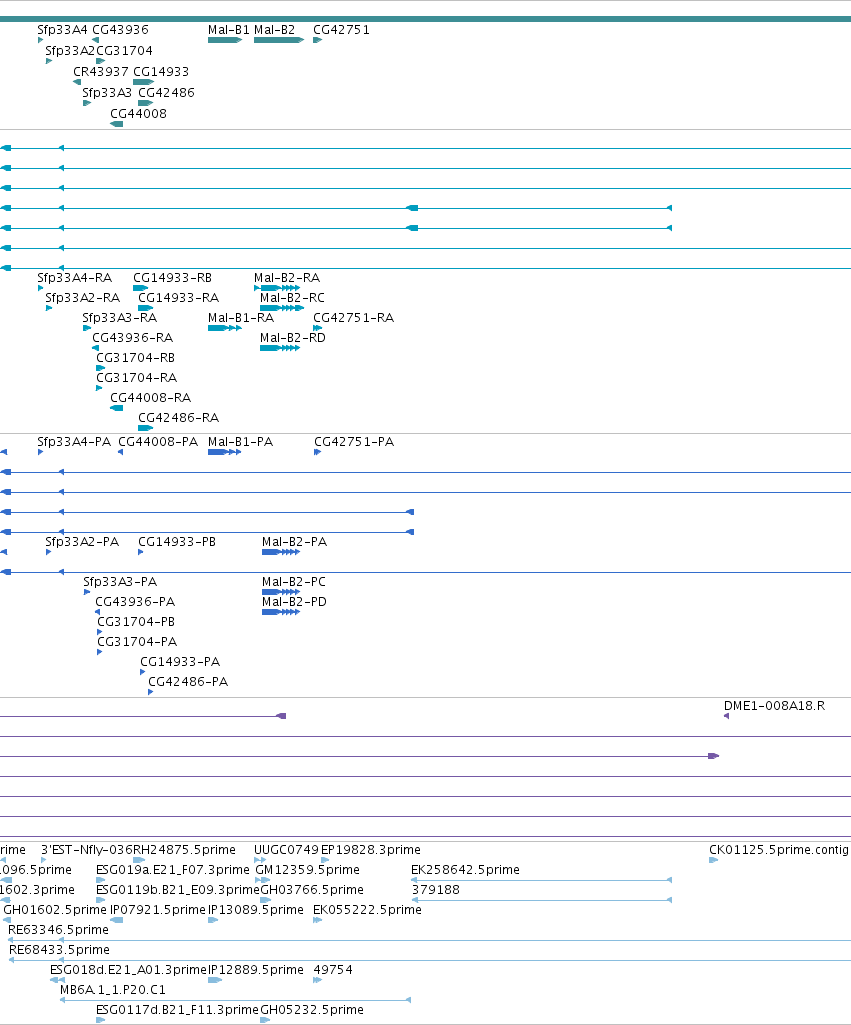Open protein CG14933-PB
Viewport: 851px width, 1025px height.
[x=177, y=542]
